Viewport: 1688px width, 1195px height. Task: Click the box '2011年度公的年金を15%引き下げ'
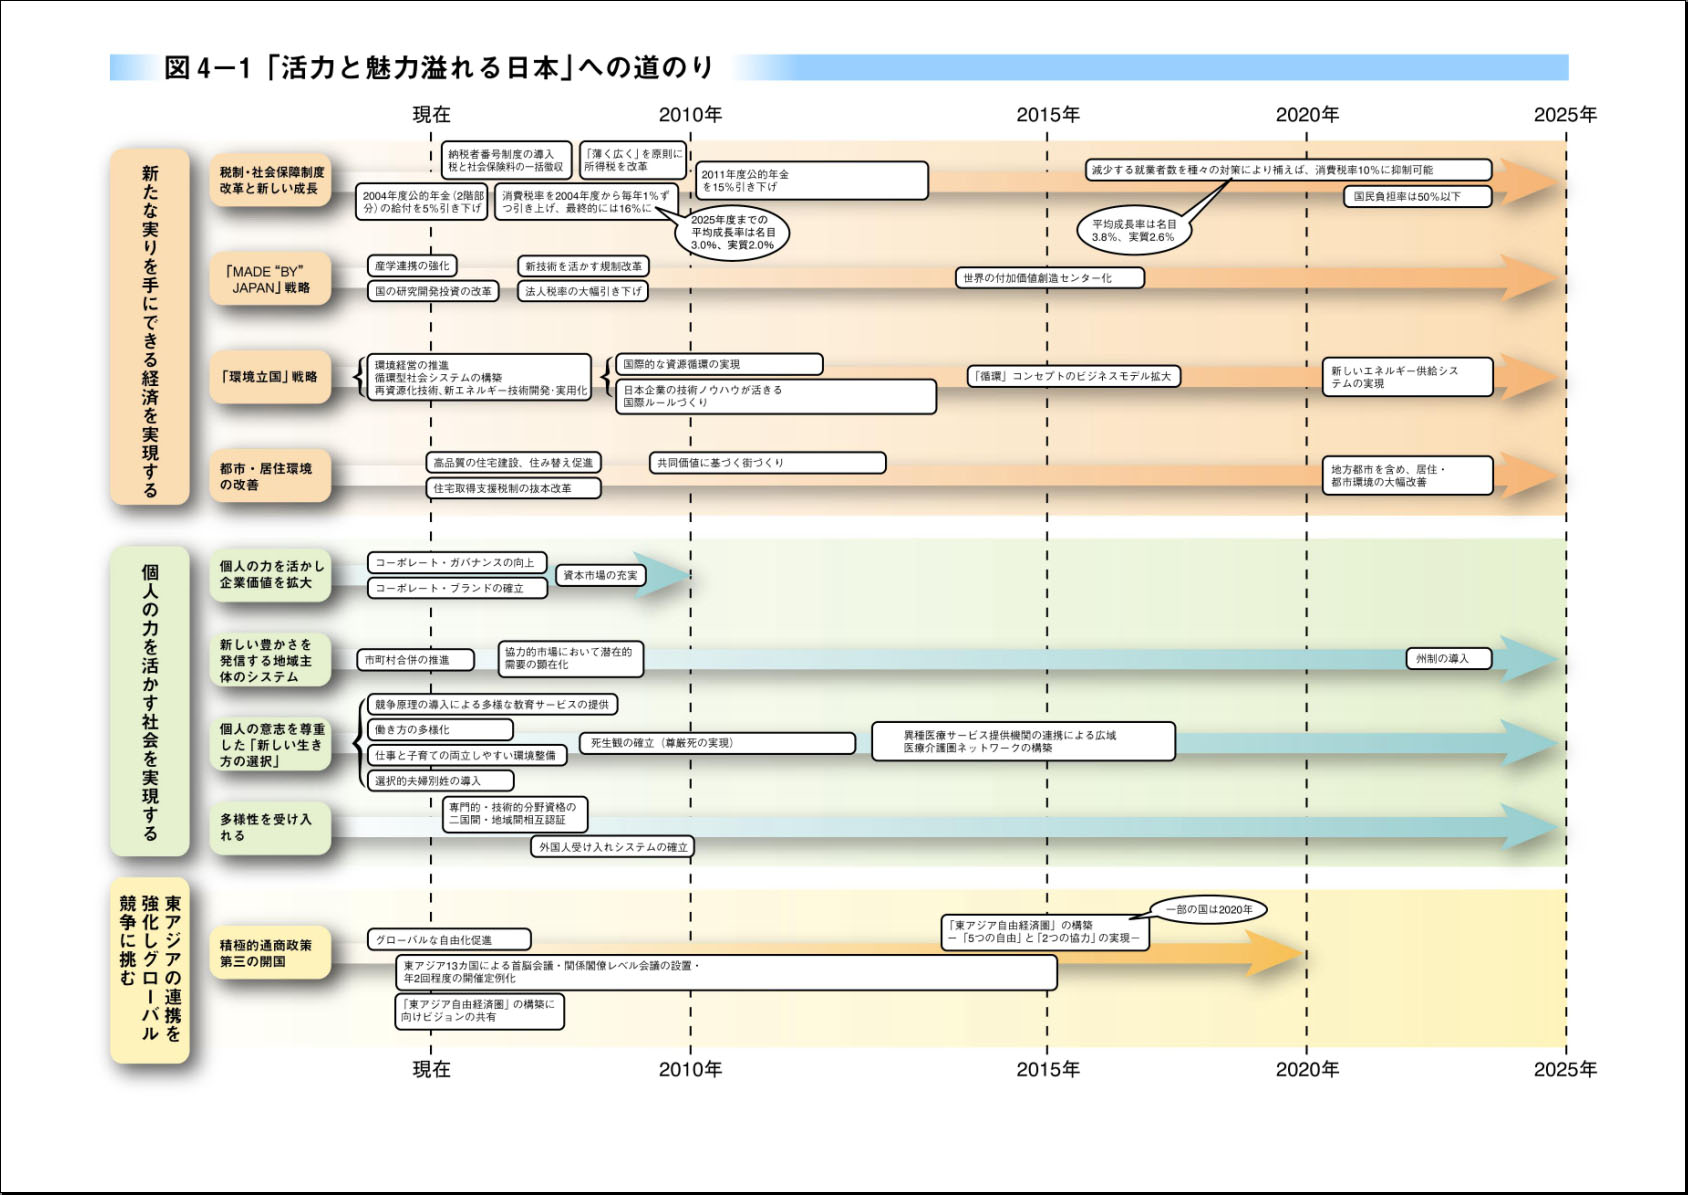(812, 180)
